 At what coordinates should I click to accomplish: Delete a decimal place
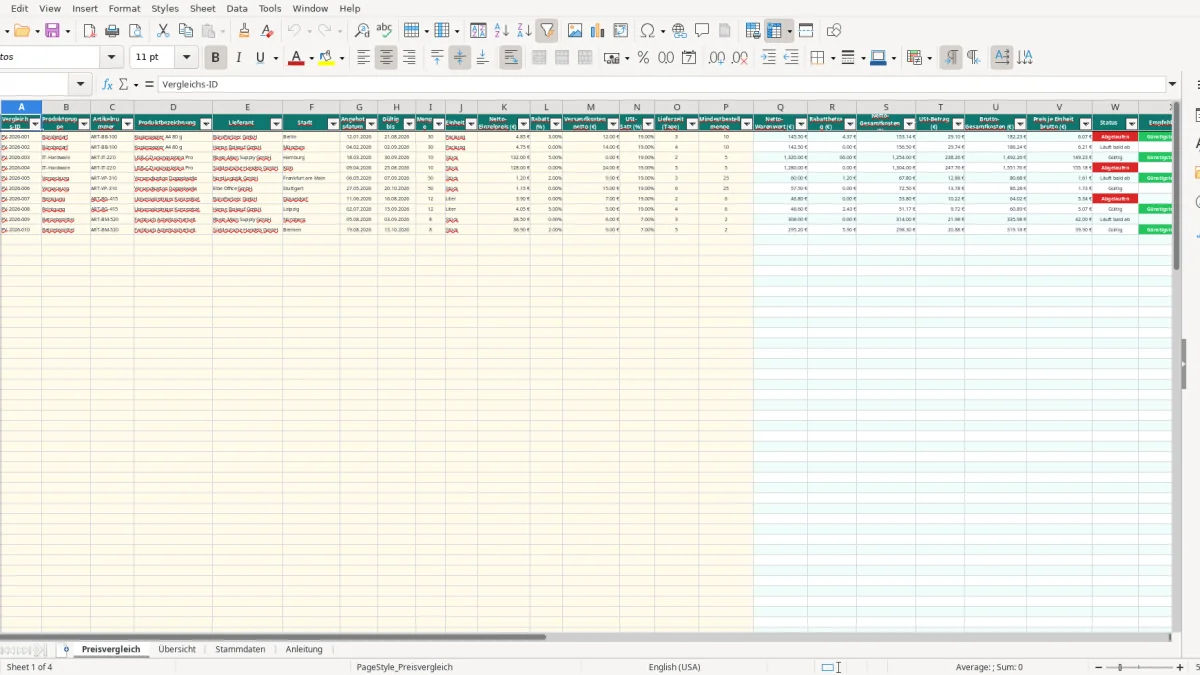coord(740,58)
